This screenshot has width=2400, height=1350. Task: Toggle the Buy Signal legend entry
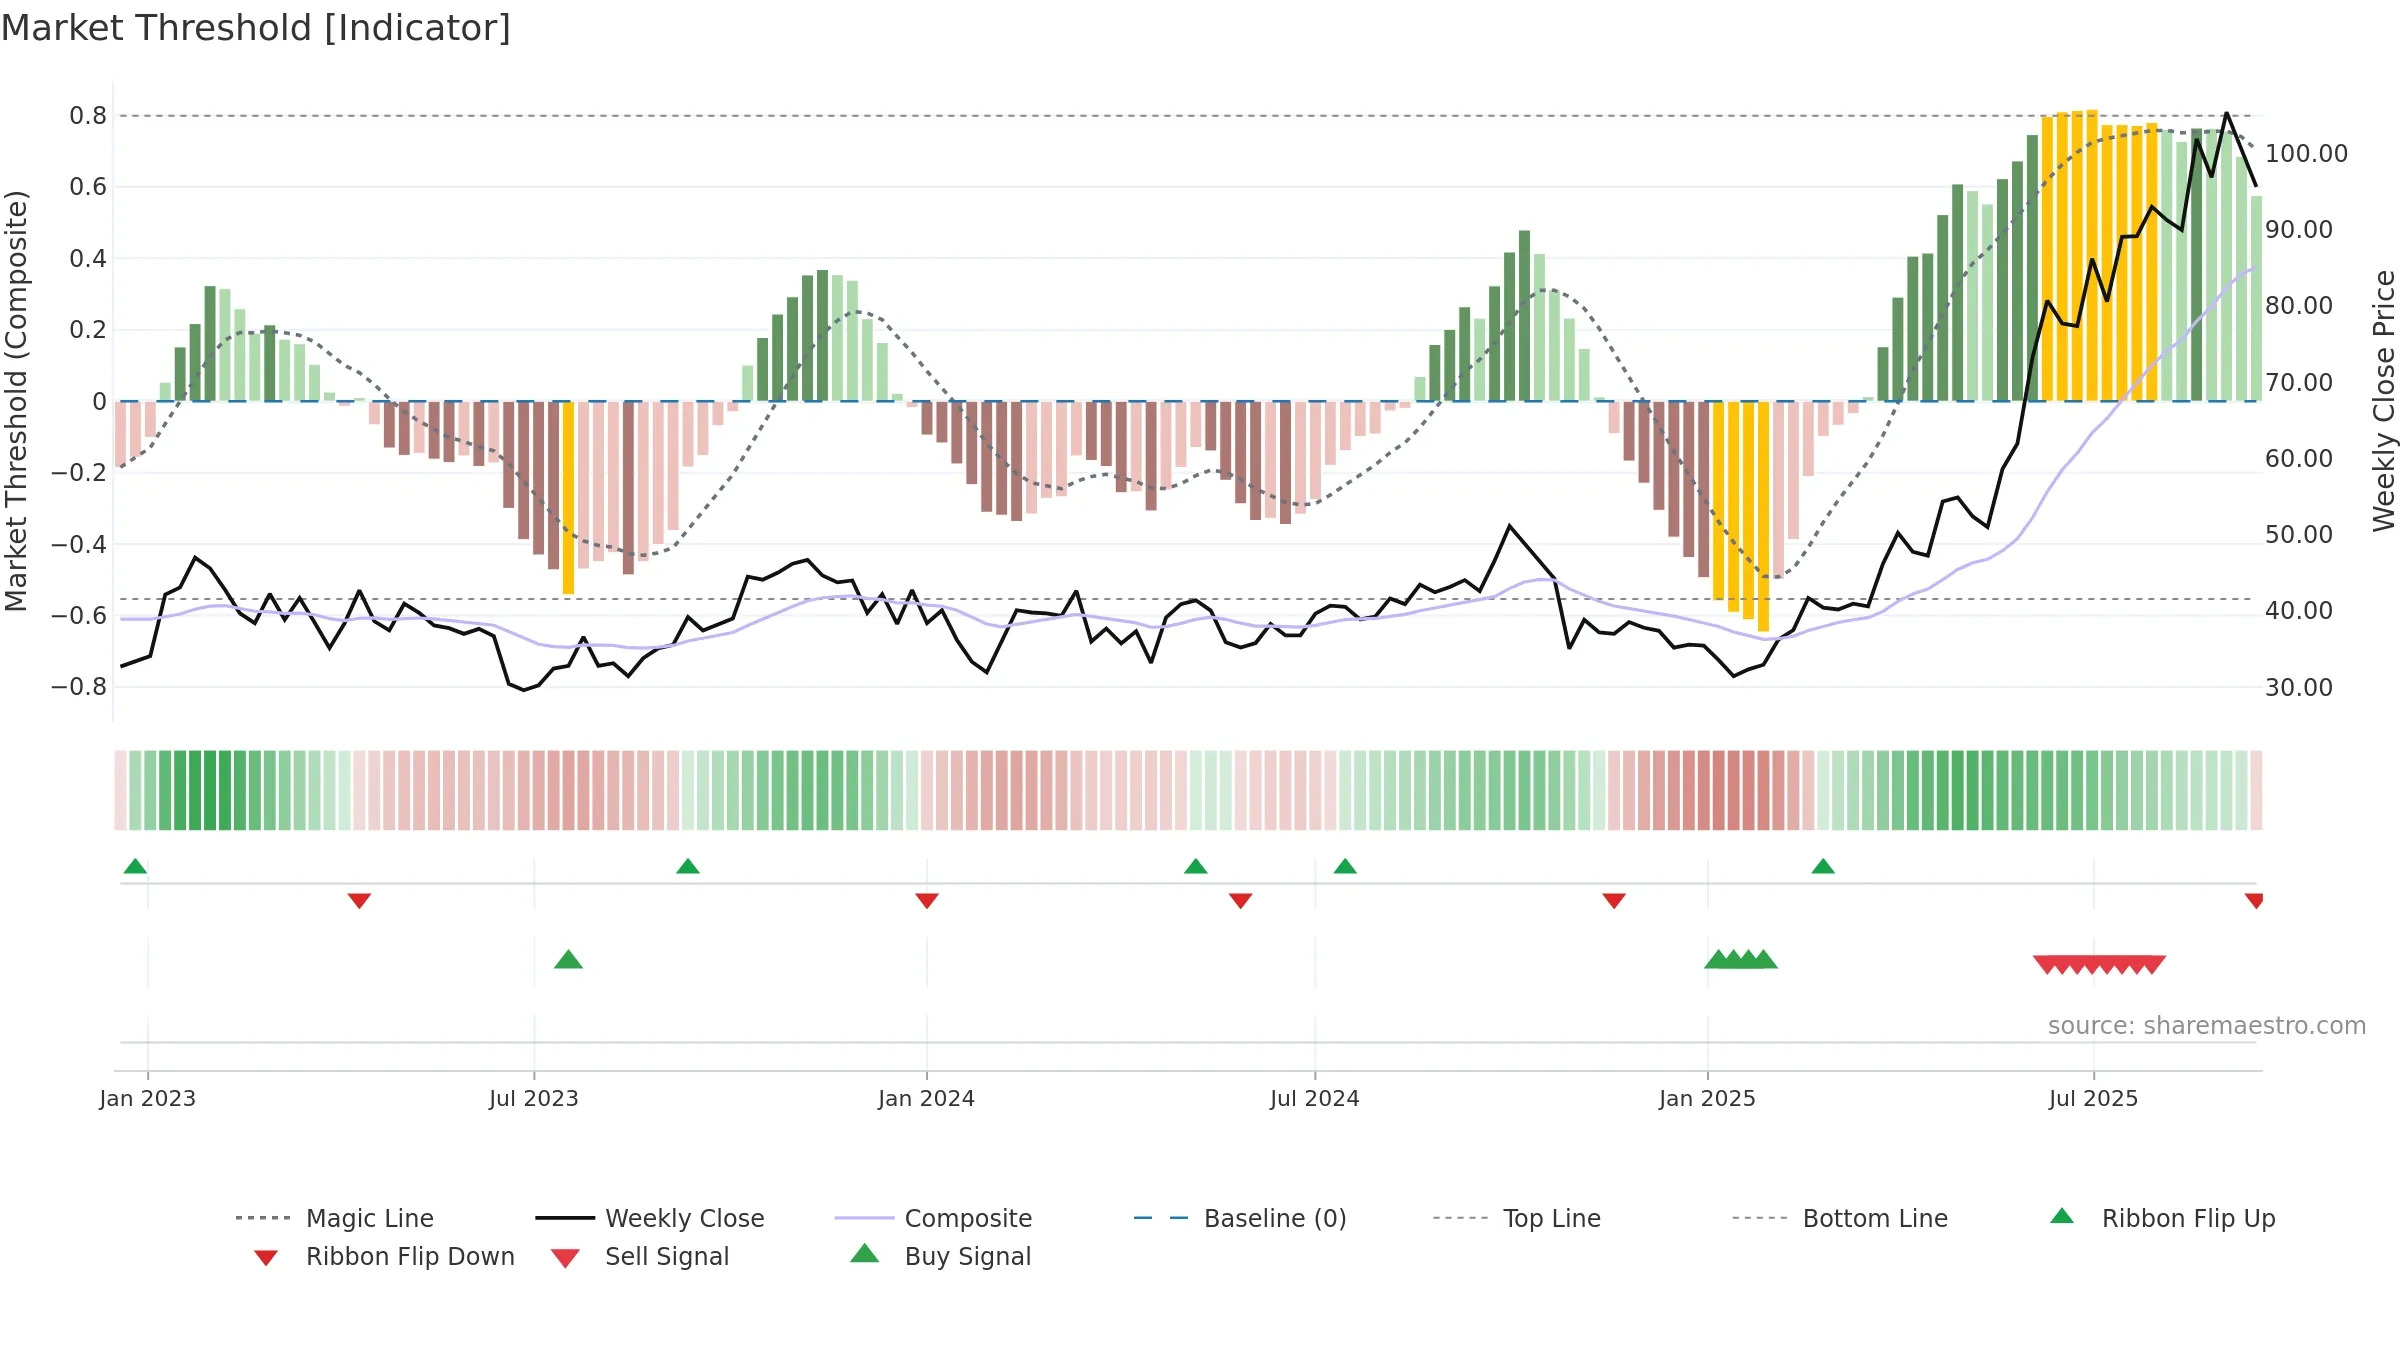[x=940, y=1256]
